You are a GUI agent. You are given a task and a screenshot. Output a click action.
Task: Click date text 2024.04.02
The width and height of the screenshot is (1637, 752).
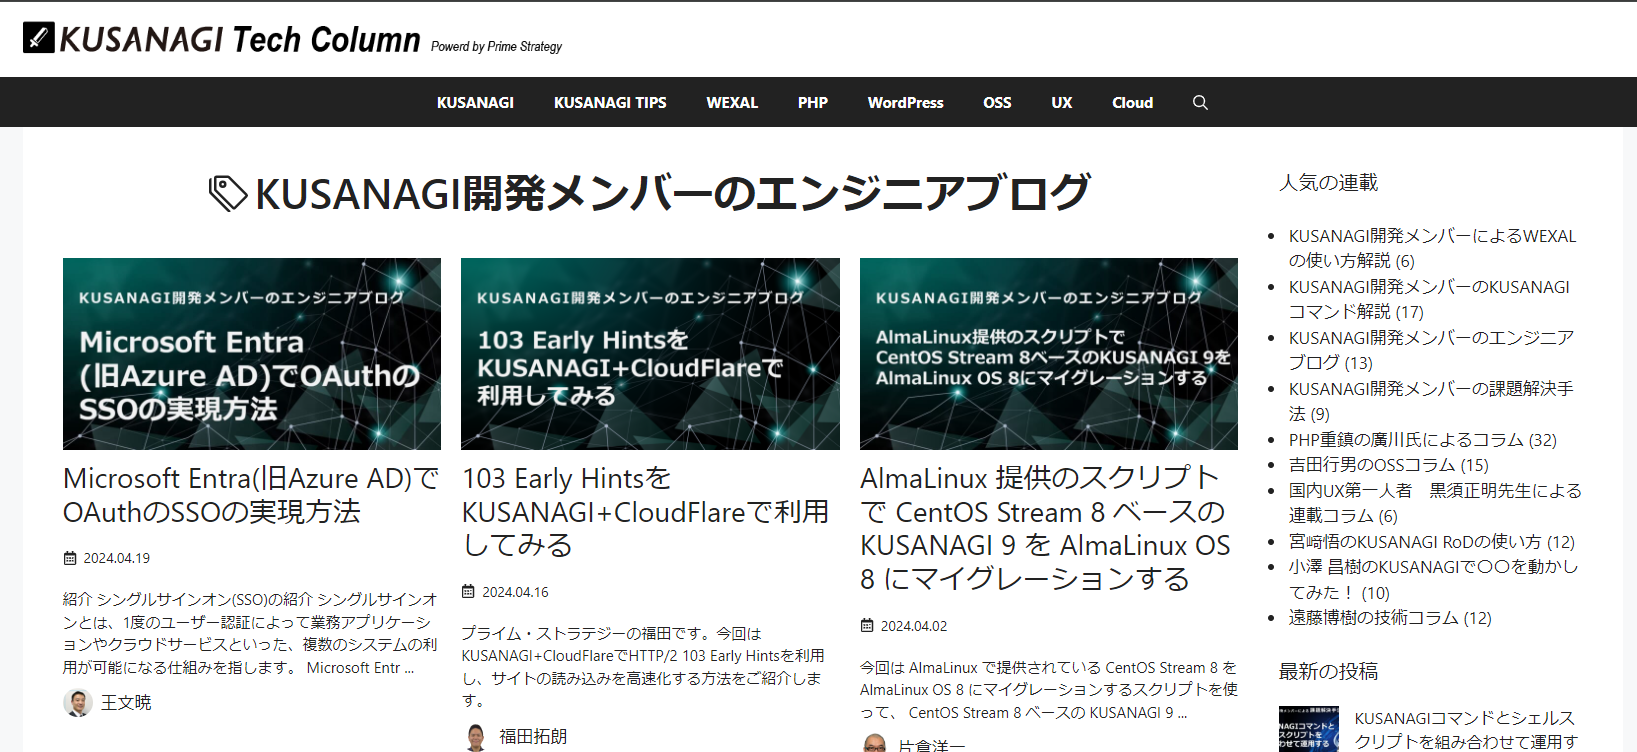coord(914,626)
